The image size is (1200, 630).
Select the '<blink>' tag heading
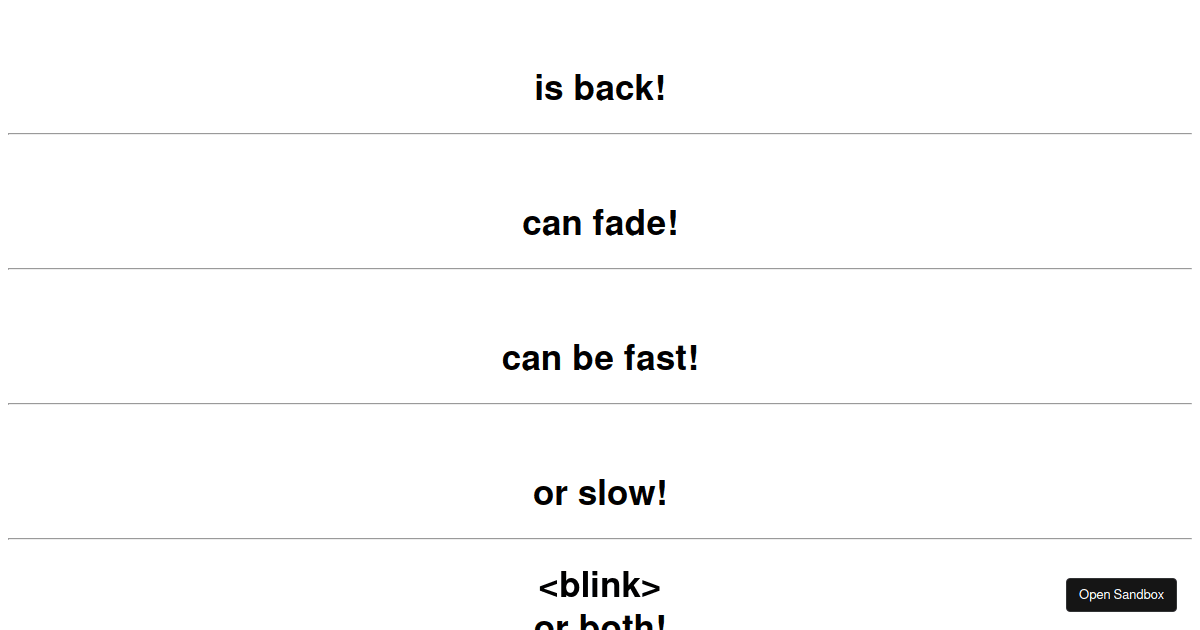click(599, 586)
